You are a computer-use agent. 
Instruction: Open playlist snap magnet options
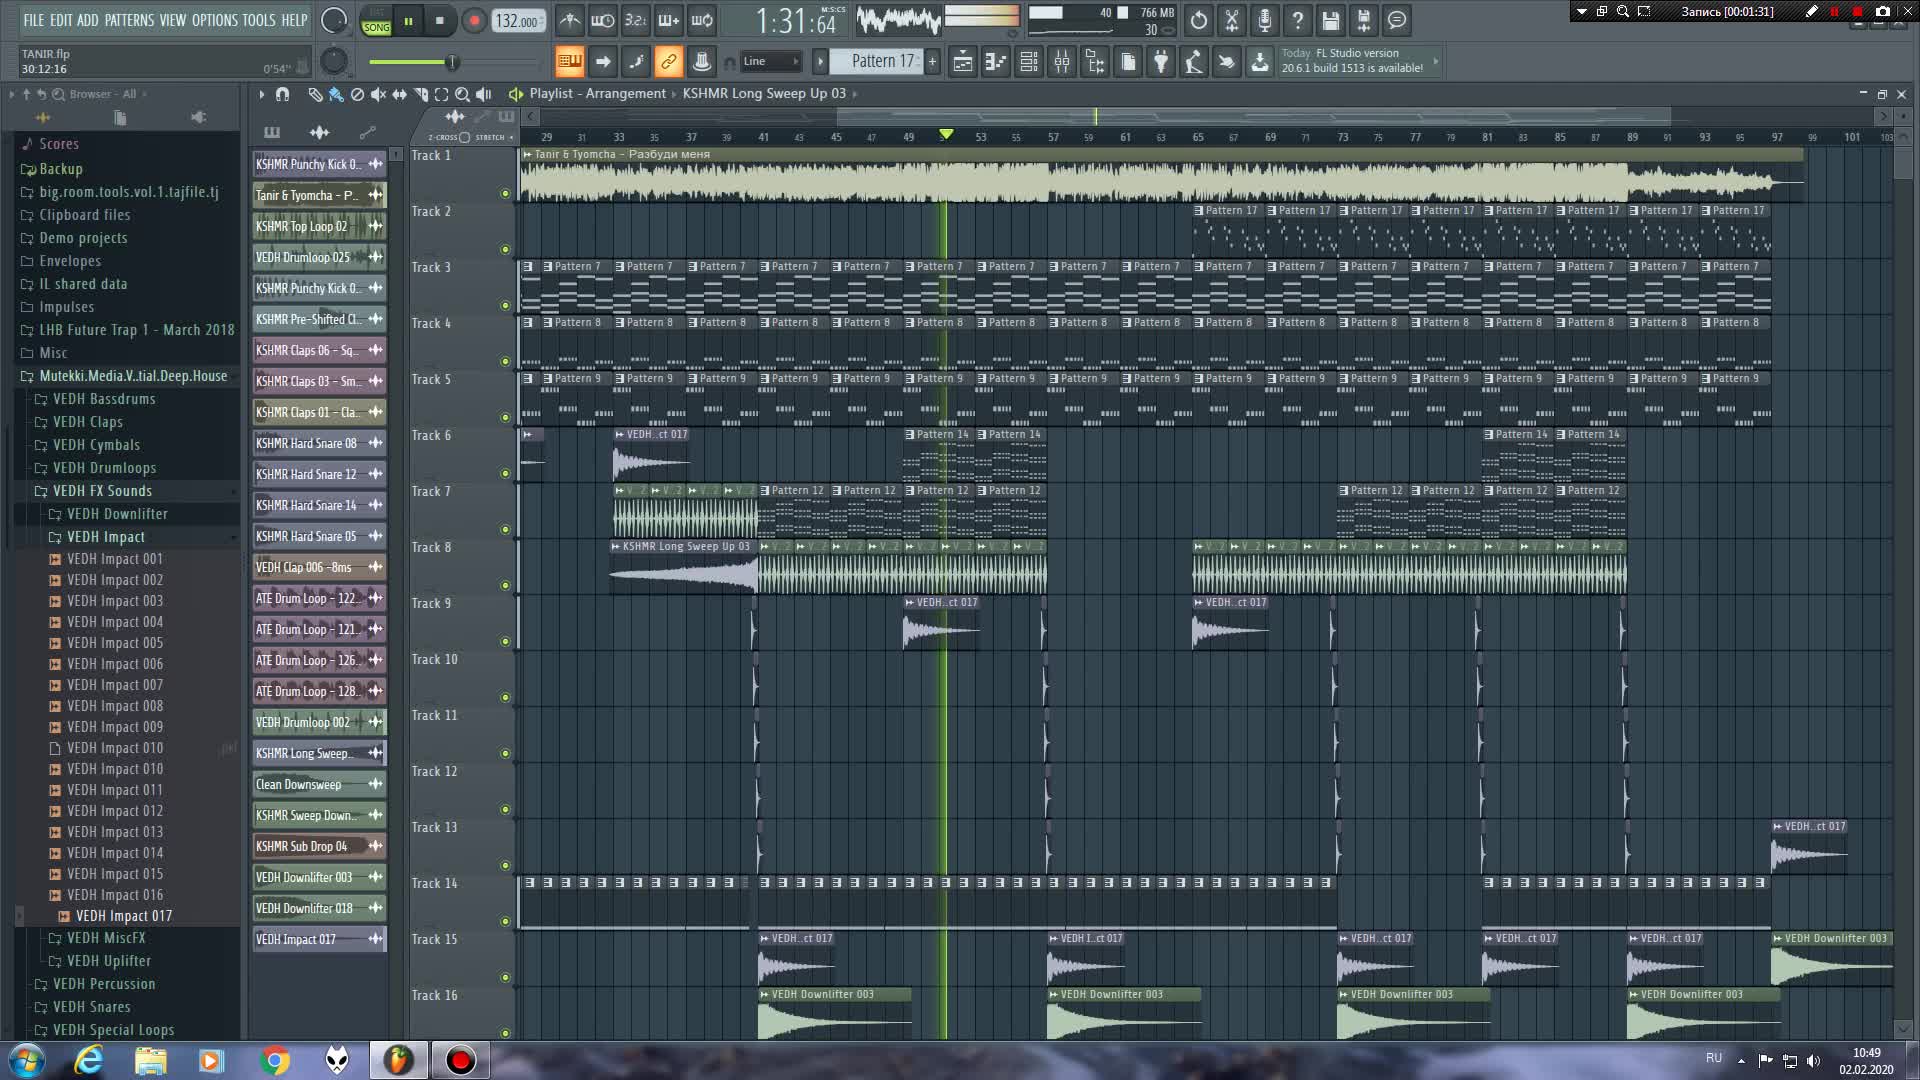(x=283, y=94)
